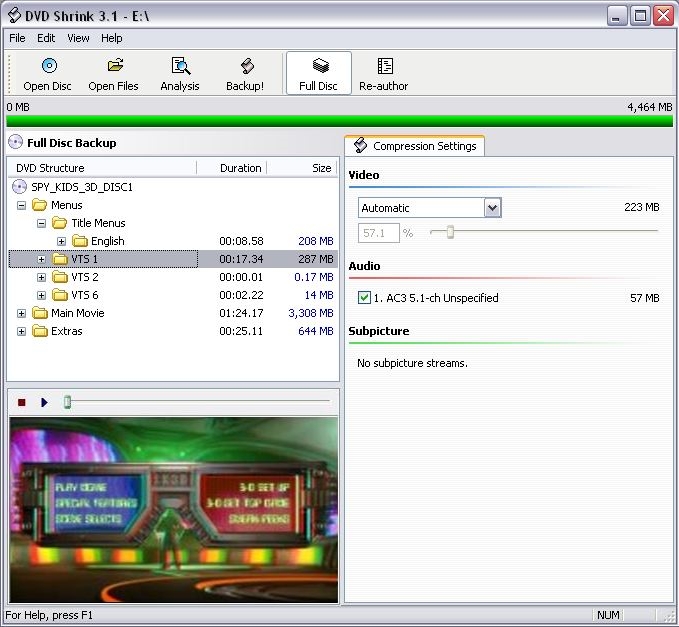
Task: Click the DVD Structure column header
Action: tap(102, 168)
